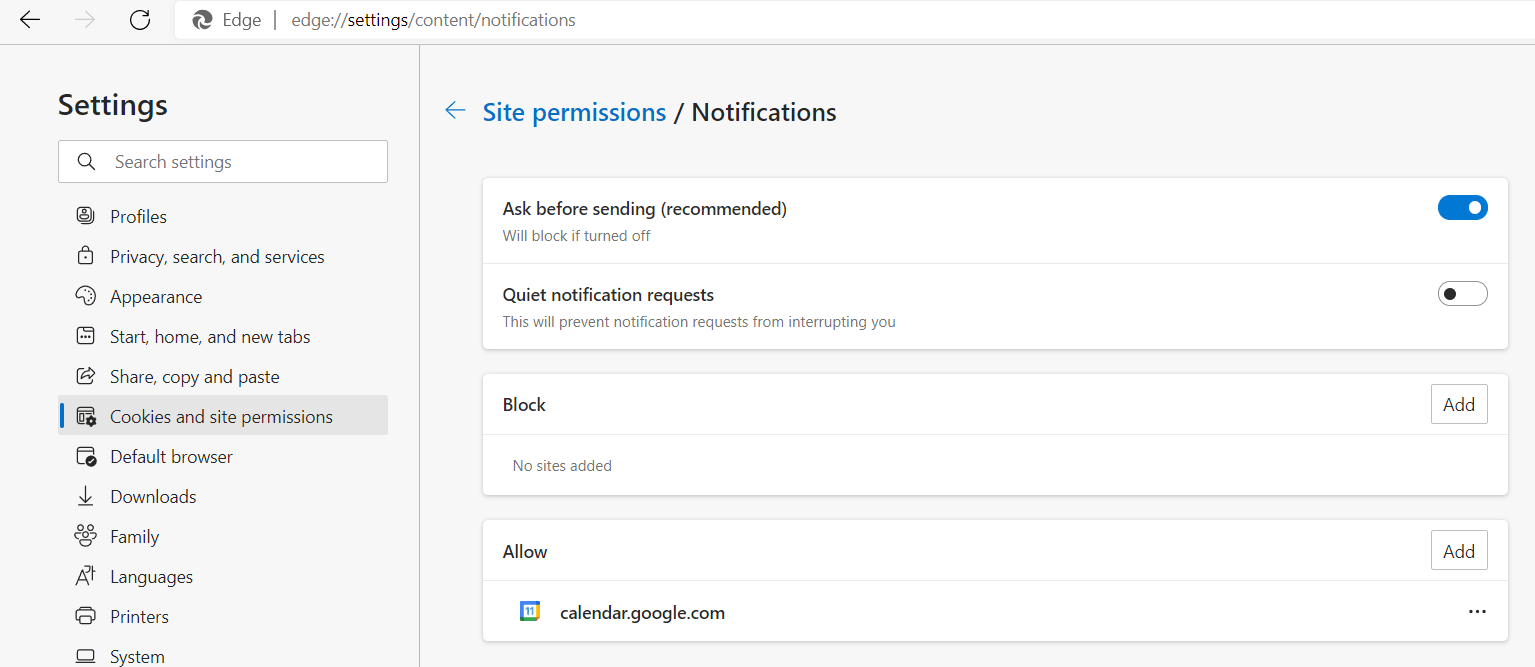
Task: Open more actions for calendar.google.com
Action: (1477, 612)
